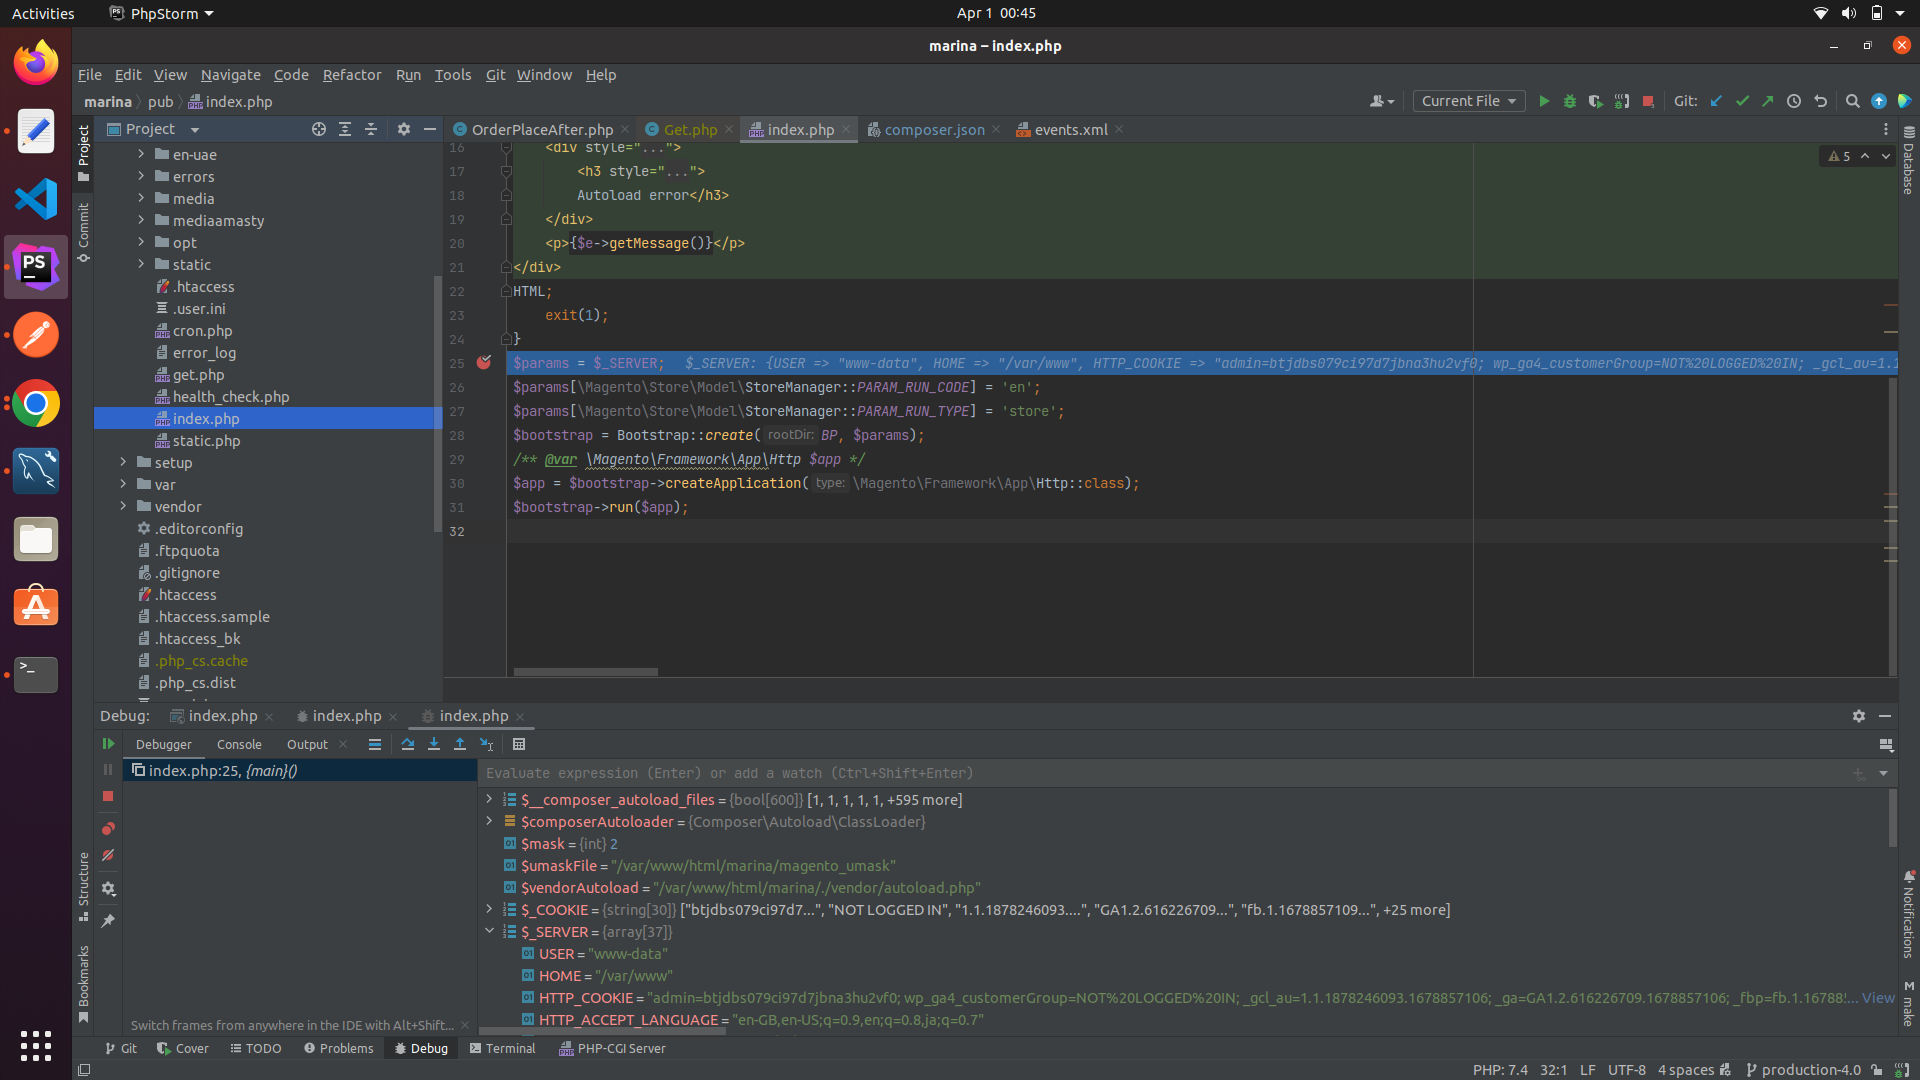The width and height of the screenshot is (1920, 1080).
Task: Stop the debug session red square
Action: [x=108, y=796]
